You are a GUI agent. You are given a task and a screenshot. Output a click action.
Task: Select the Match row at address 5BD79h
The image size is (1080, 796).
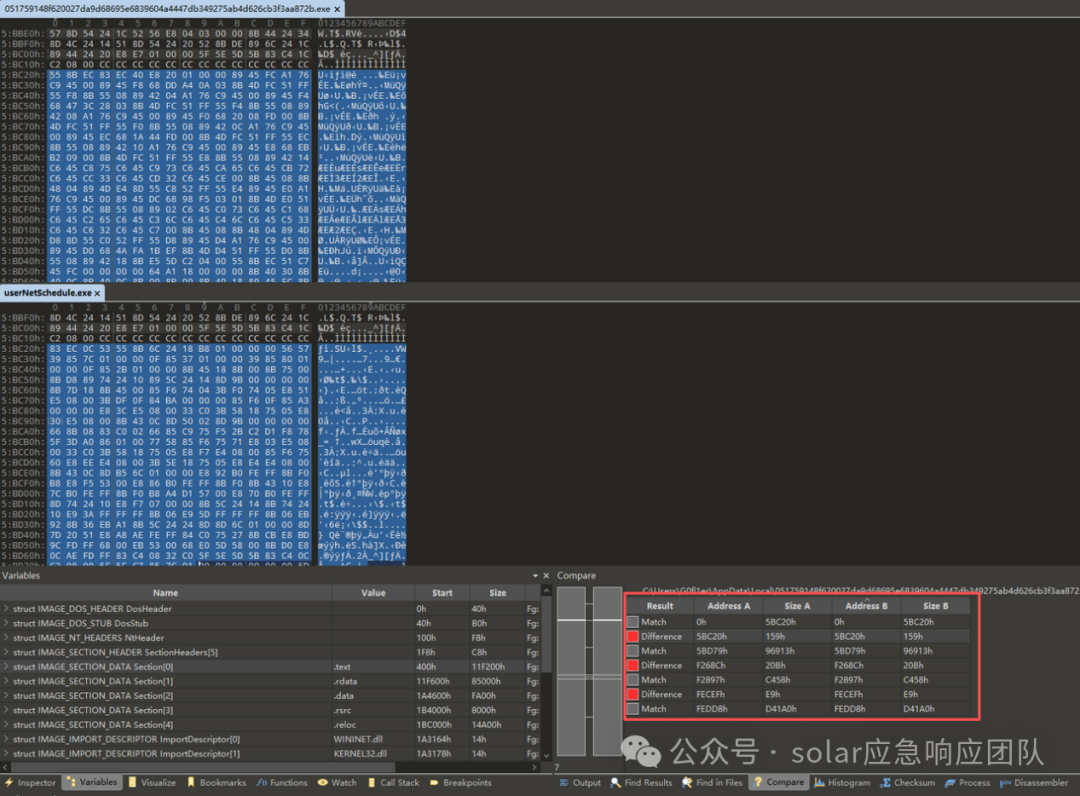coord(798,651)
